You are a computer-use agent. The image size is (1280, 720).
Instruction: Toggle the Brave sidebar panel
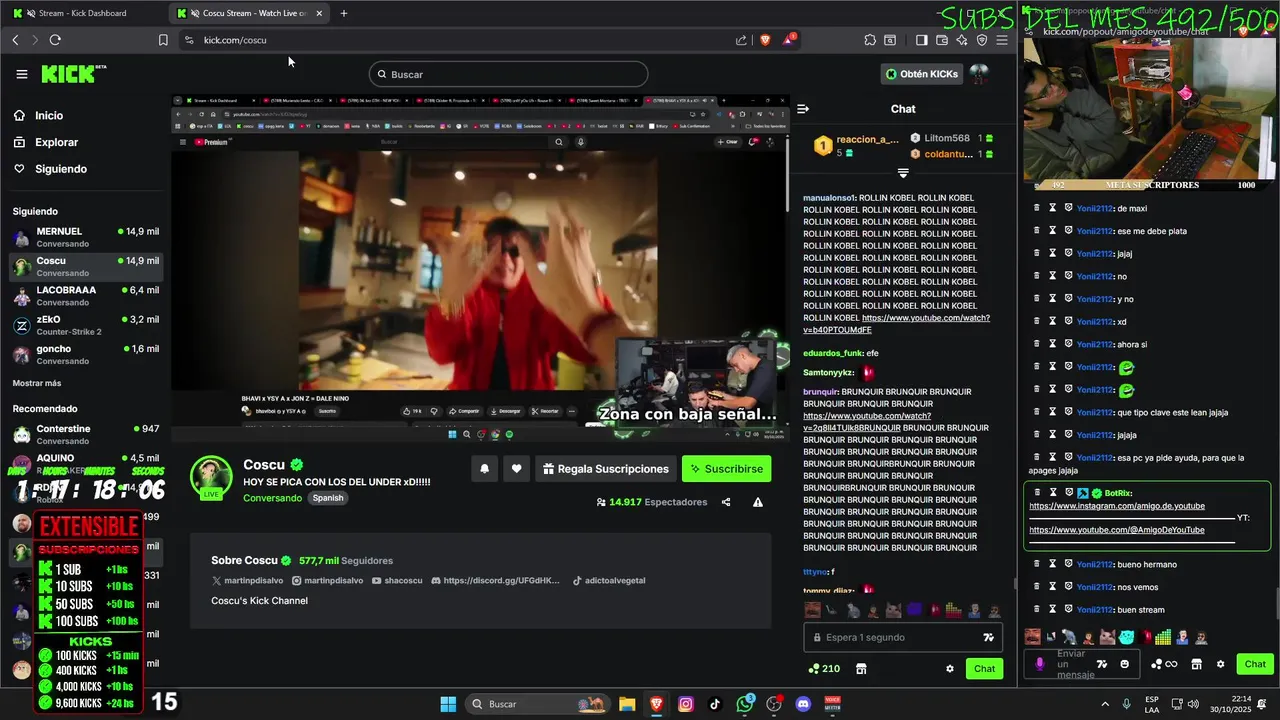(922, 40)
